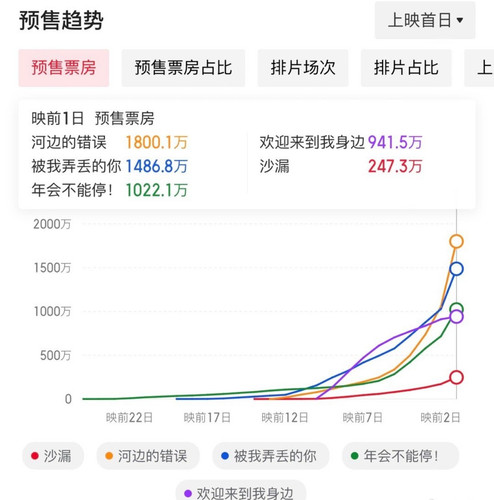Click the 映前7日 axis label
The image size is (494, 500).
pyautogui.click(x=362, y=417)
